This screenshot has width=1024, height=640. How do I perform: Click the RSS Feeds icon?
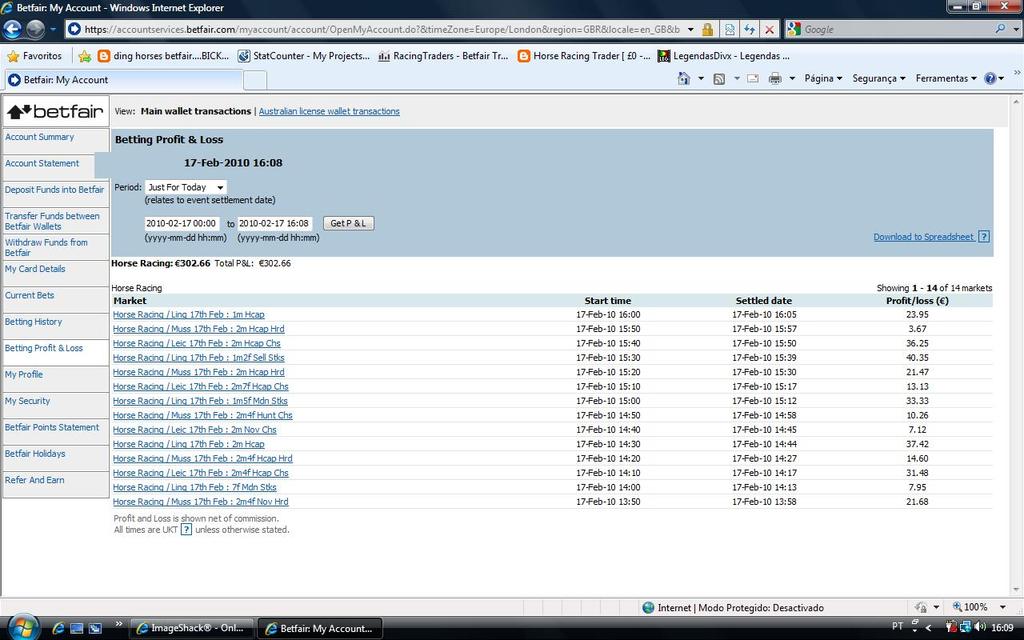[718, 78]
